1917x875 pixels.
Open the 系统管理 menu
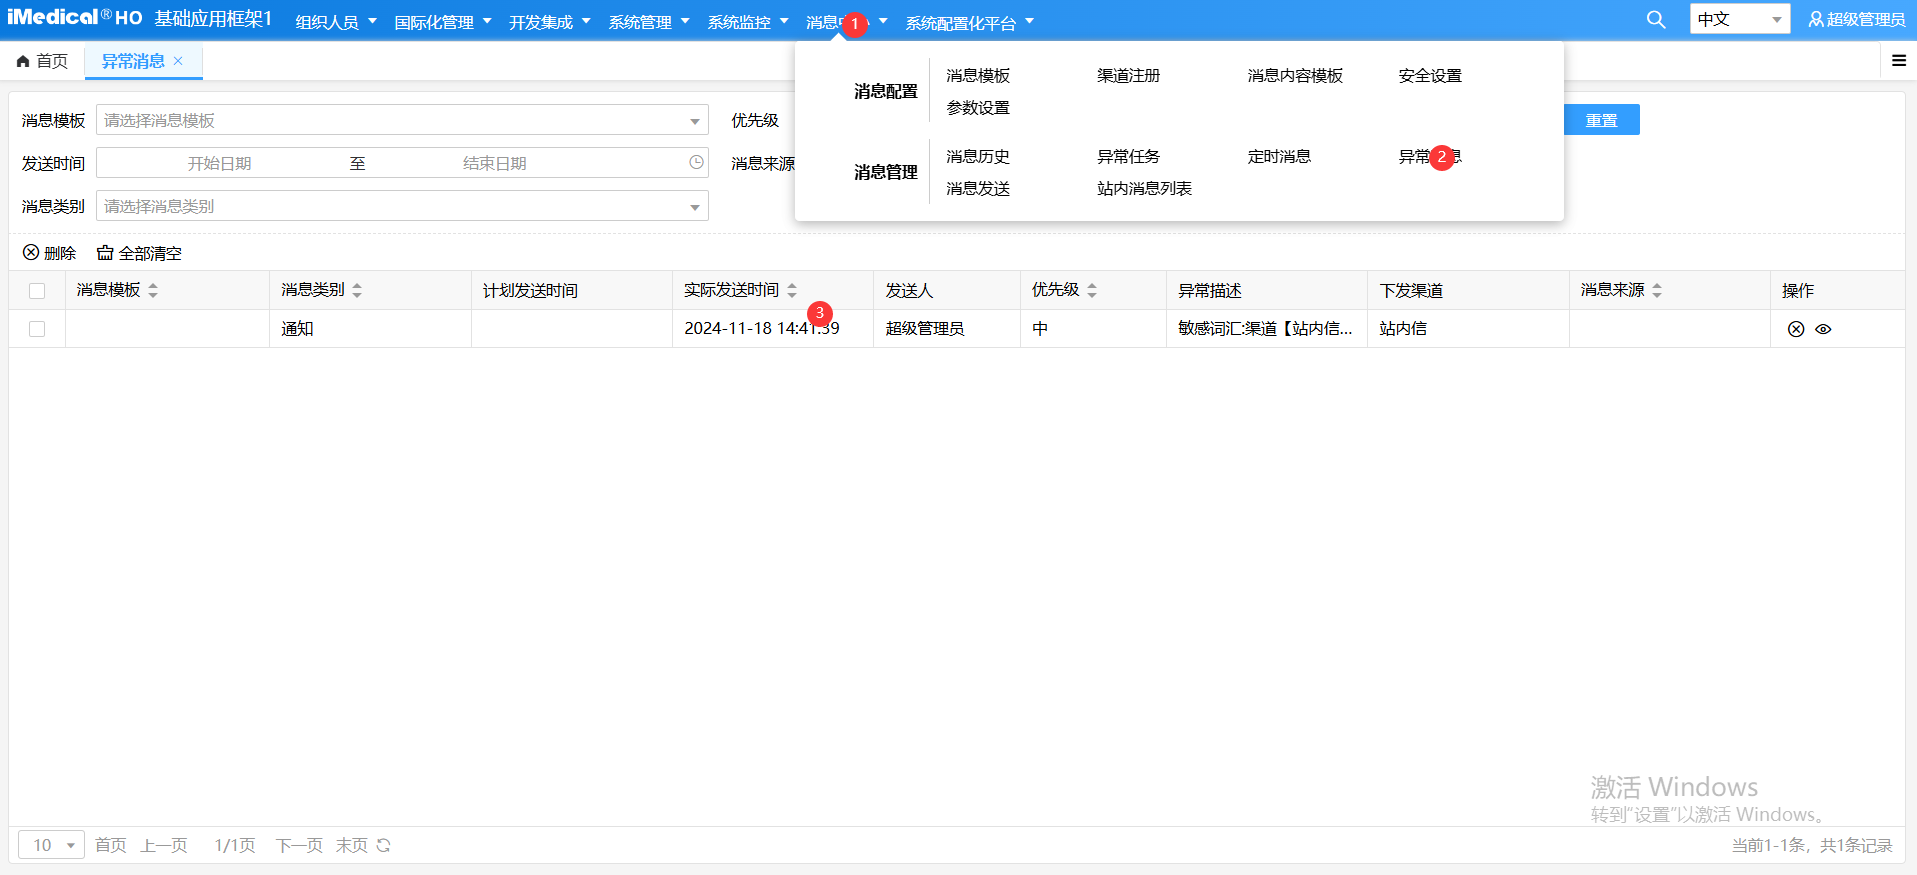click(648, 22)
